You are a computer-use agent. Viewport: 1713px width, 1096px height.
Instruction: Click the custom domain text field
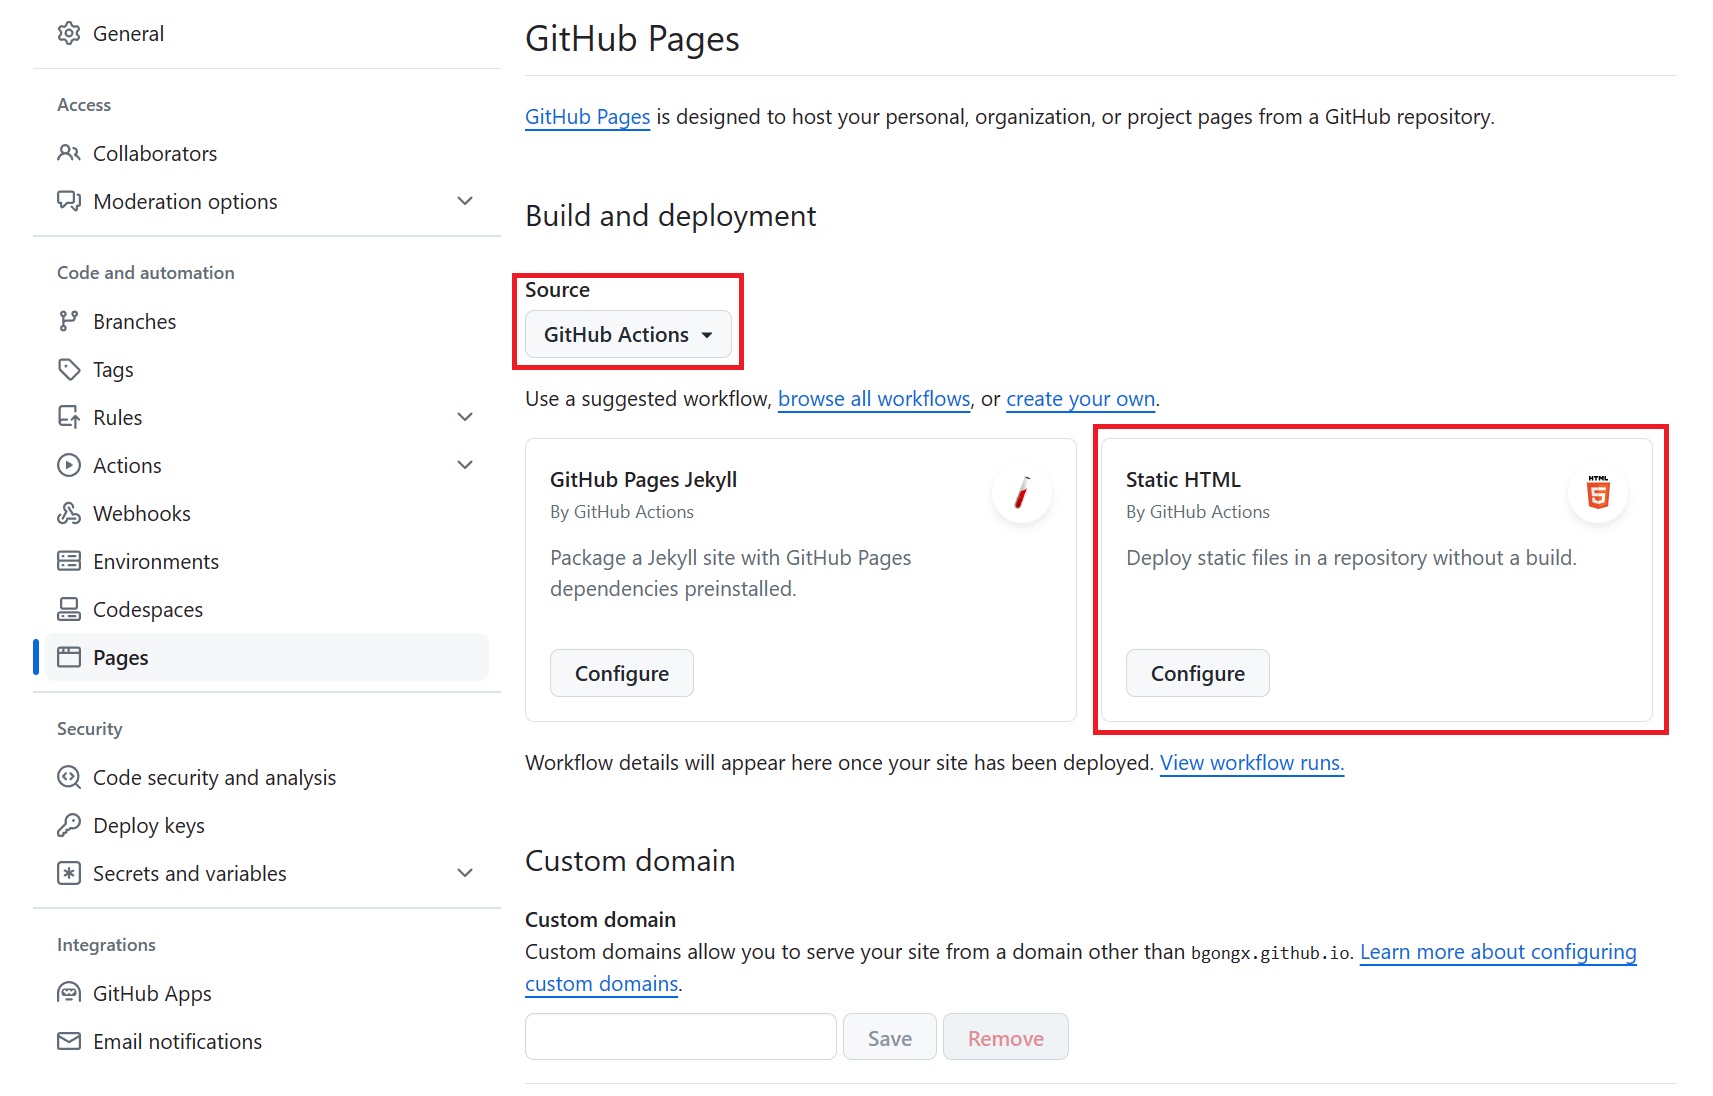pyautogui.click(x=681, y=1036)
